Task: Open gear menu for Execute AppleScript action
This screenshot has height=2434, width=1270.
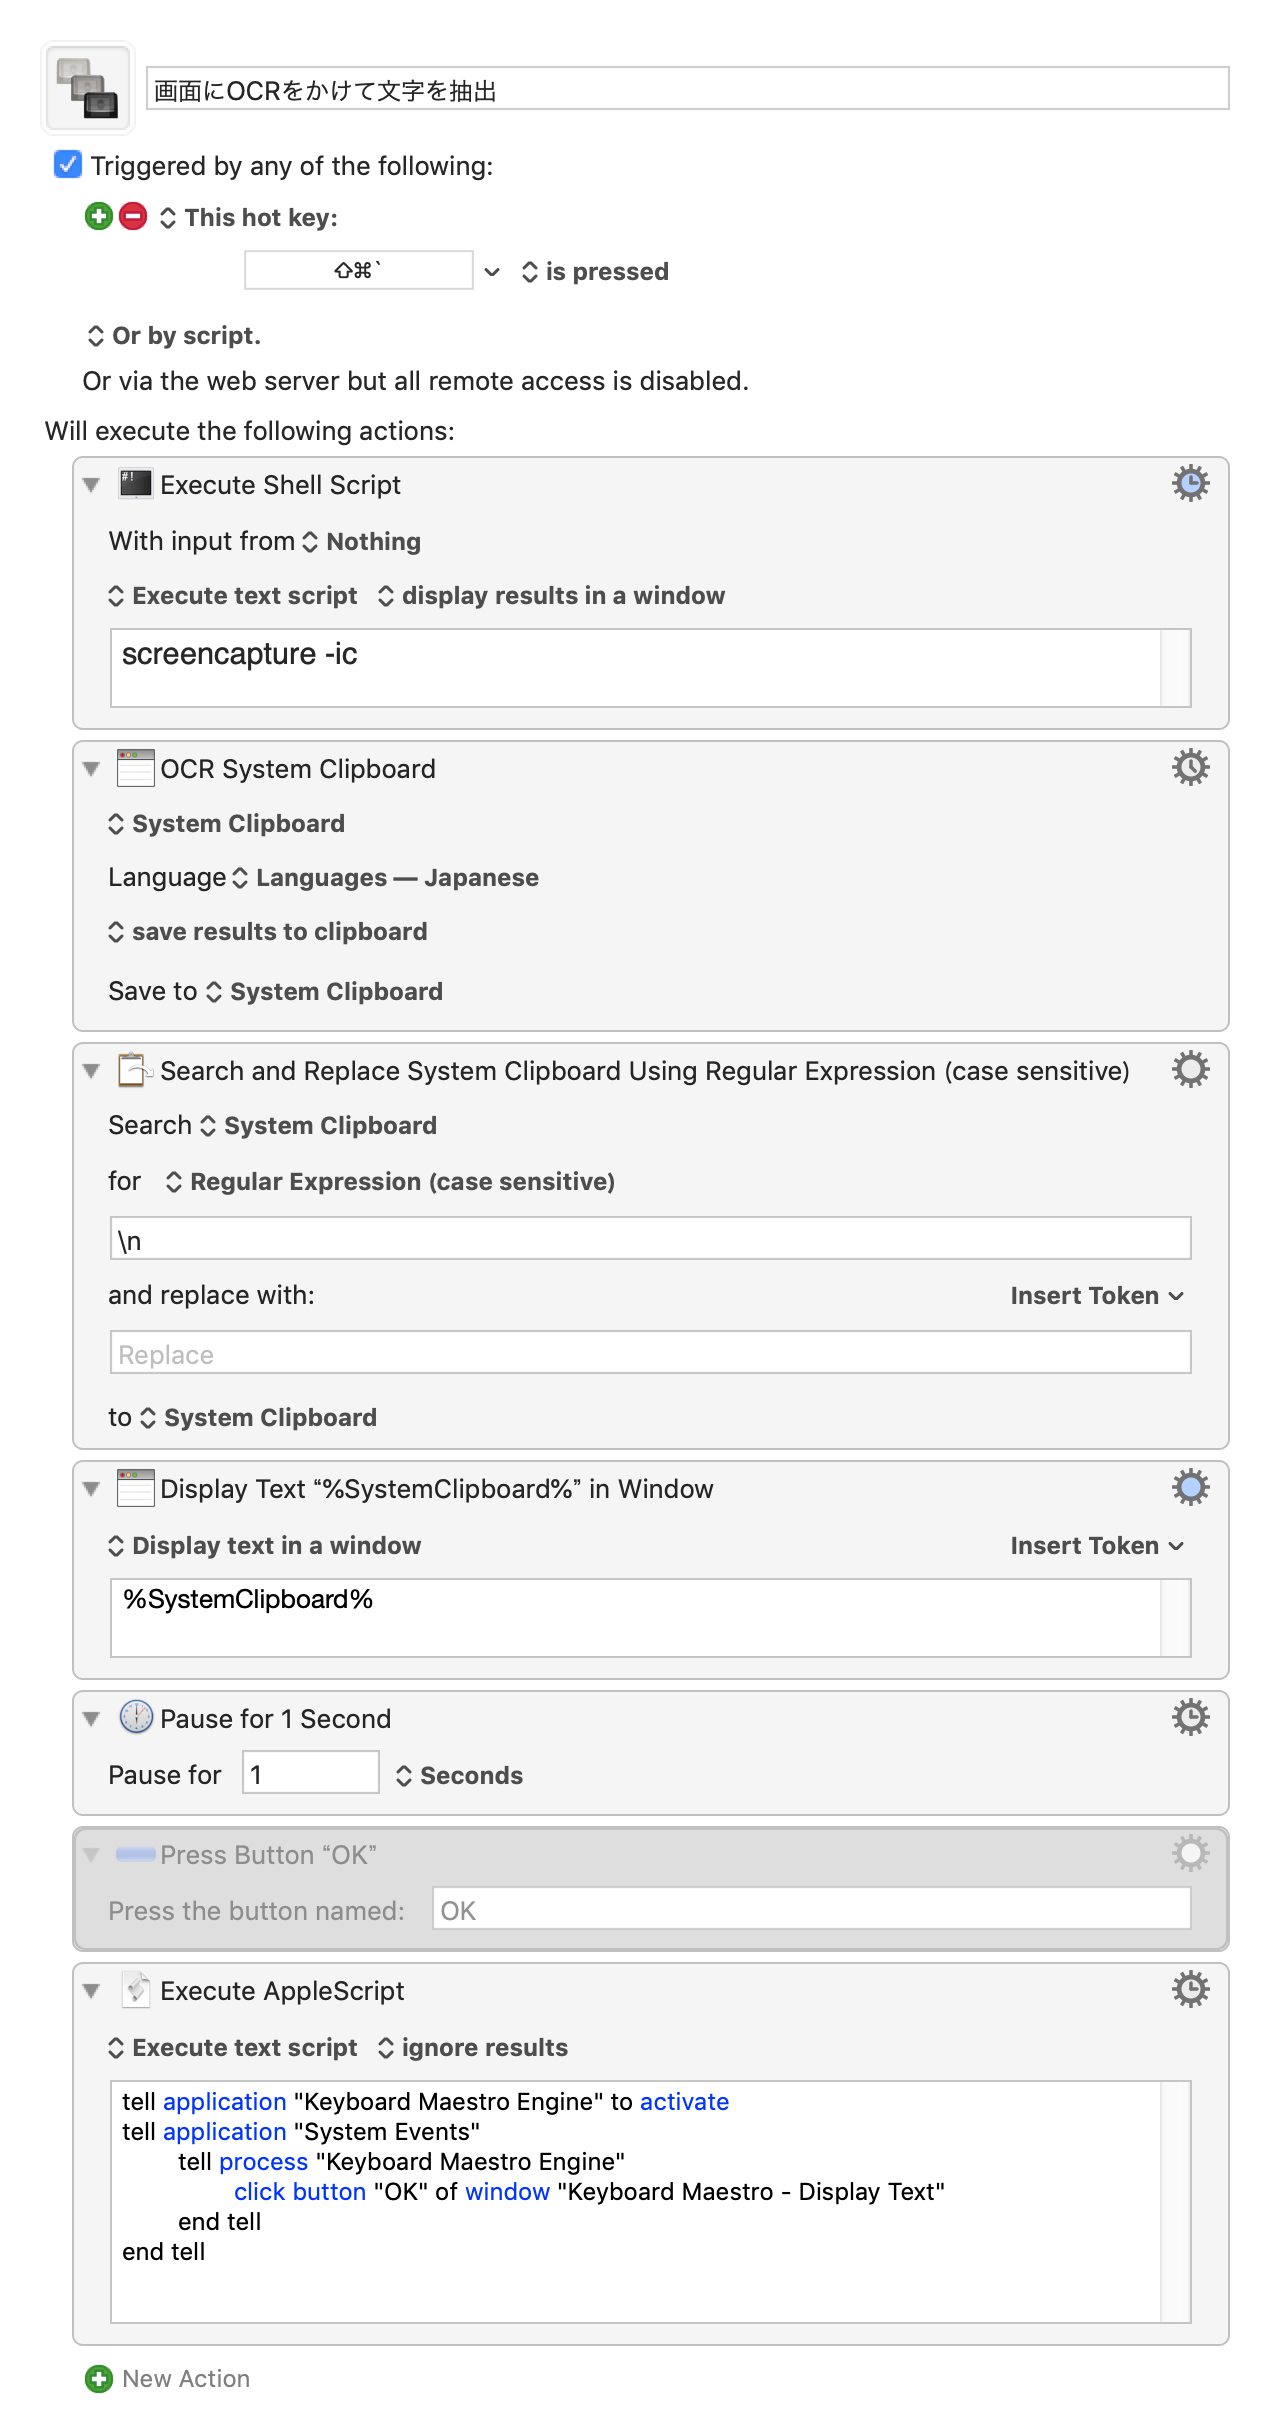Action: [x=1190, y=1990]
